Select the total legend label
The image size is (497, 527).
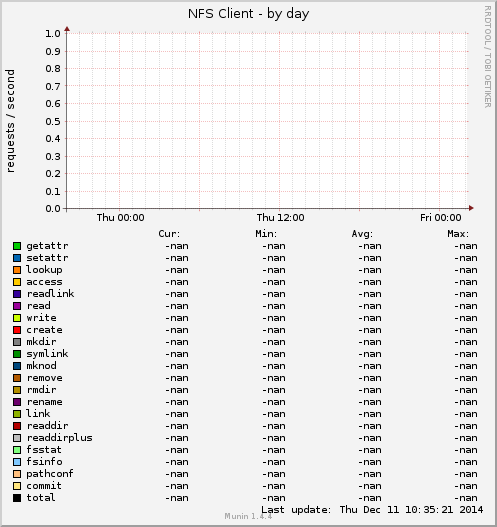pyautogui.click(x=41, y=498)
